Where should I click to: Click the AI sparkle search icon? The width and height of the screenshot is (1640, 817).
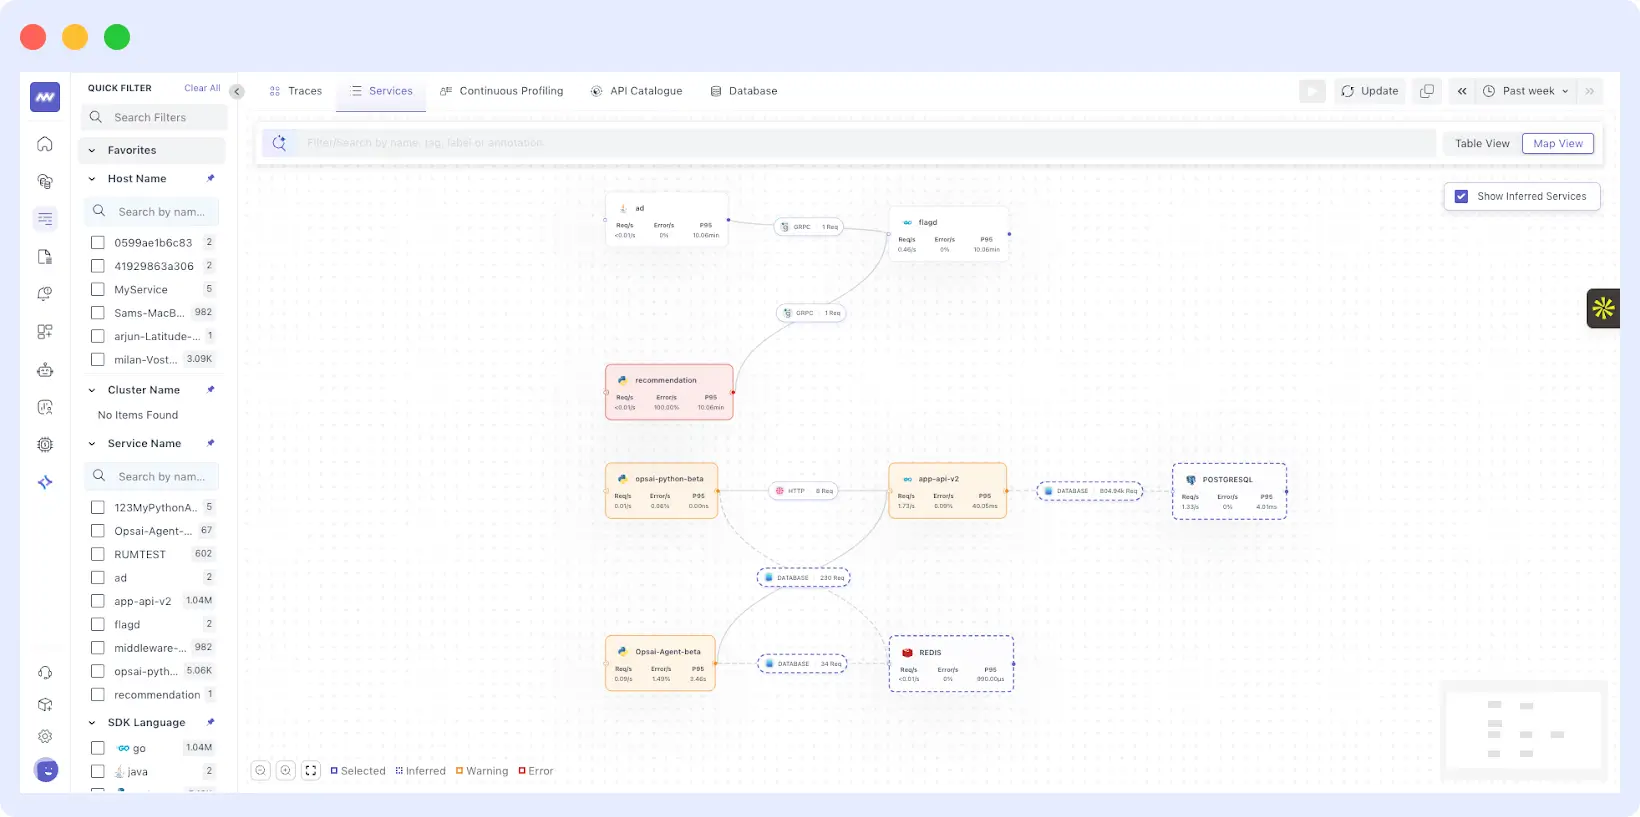click(x=279, y=143)
